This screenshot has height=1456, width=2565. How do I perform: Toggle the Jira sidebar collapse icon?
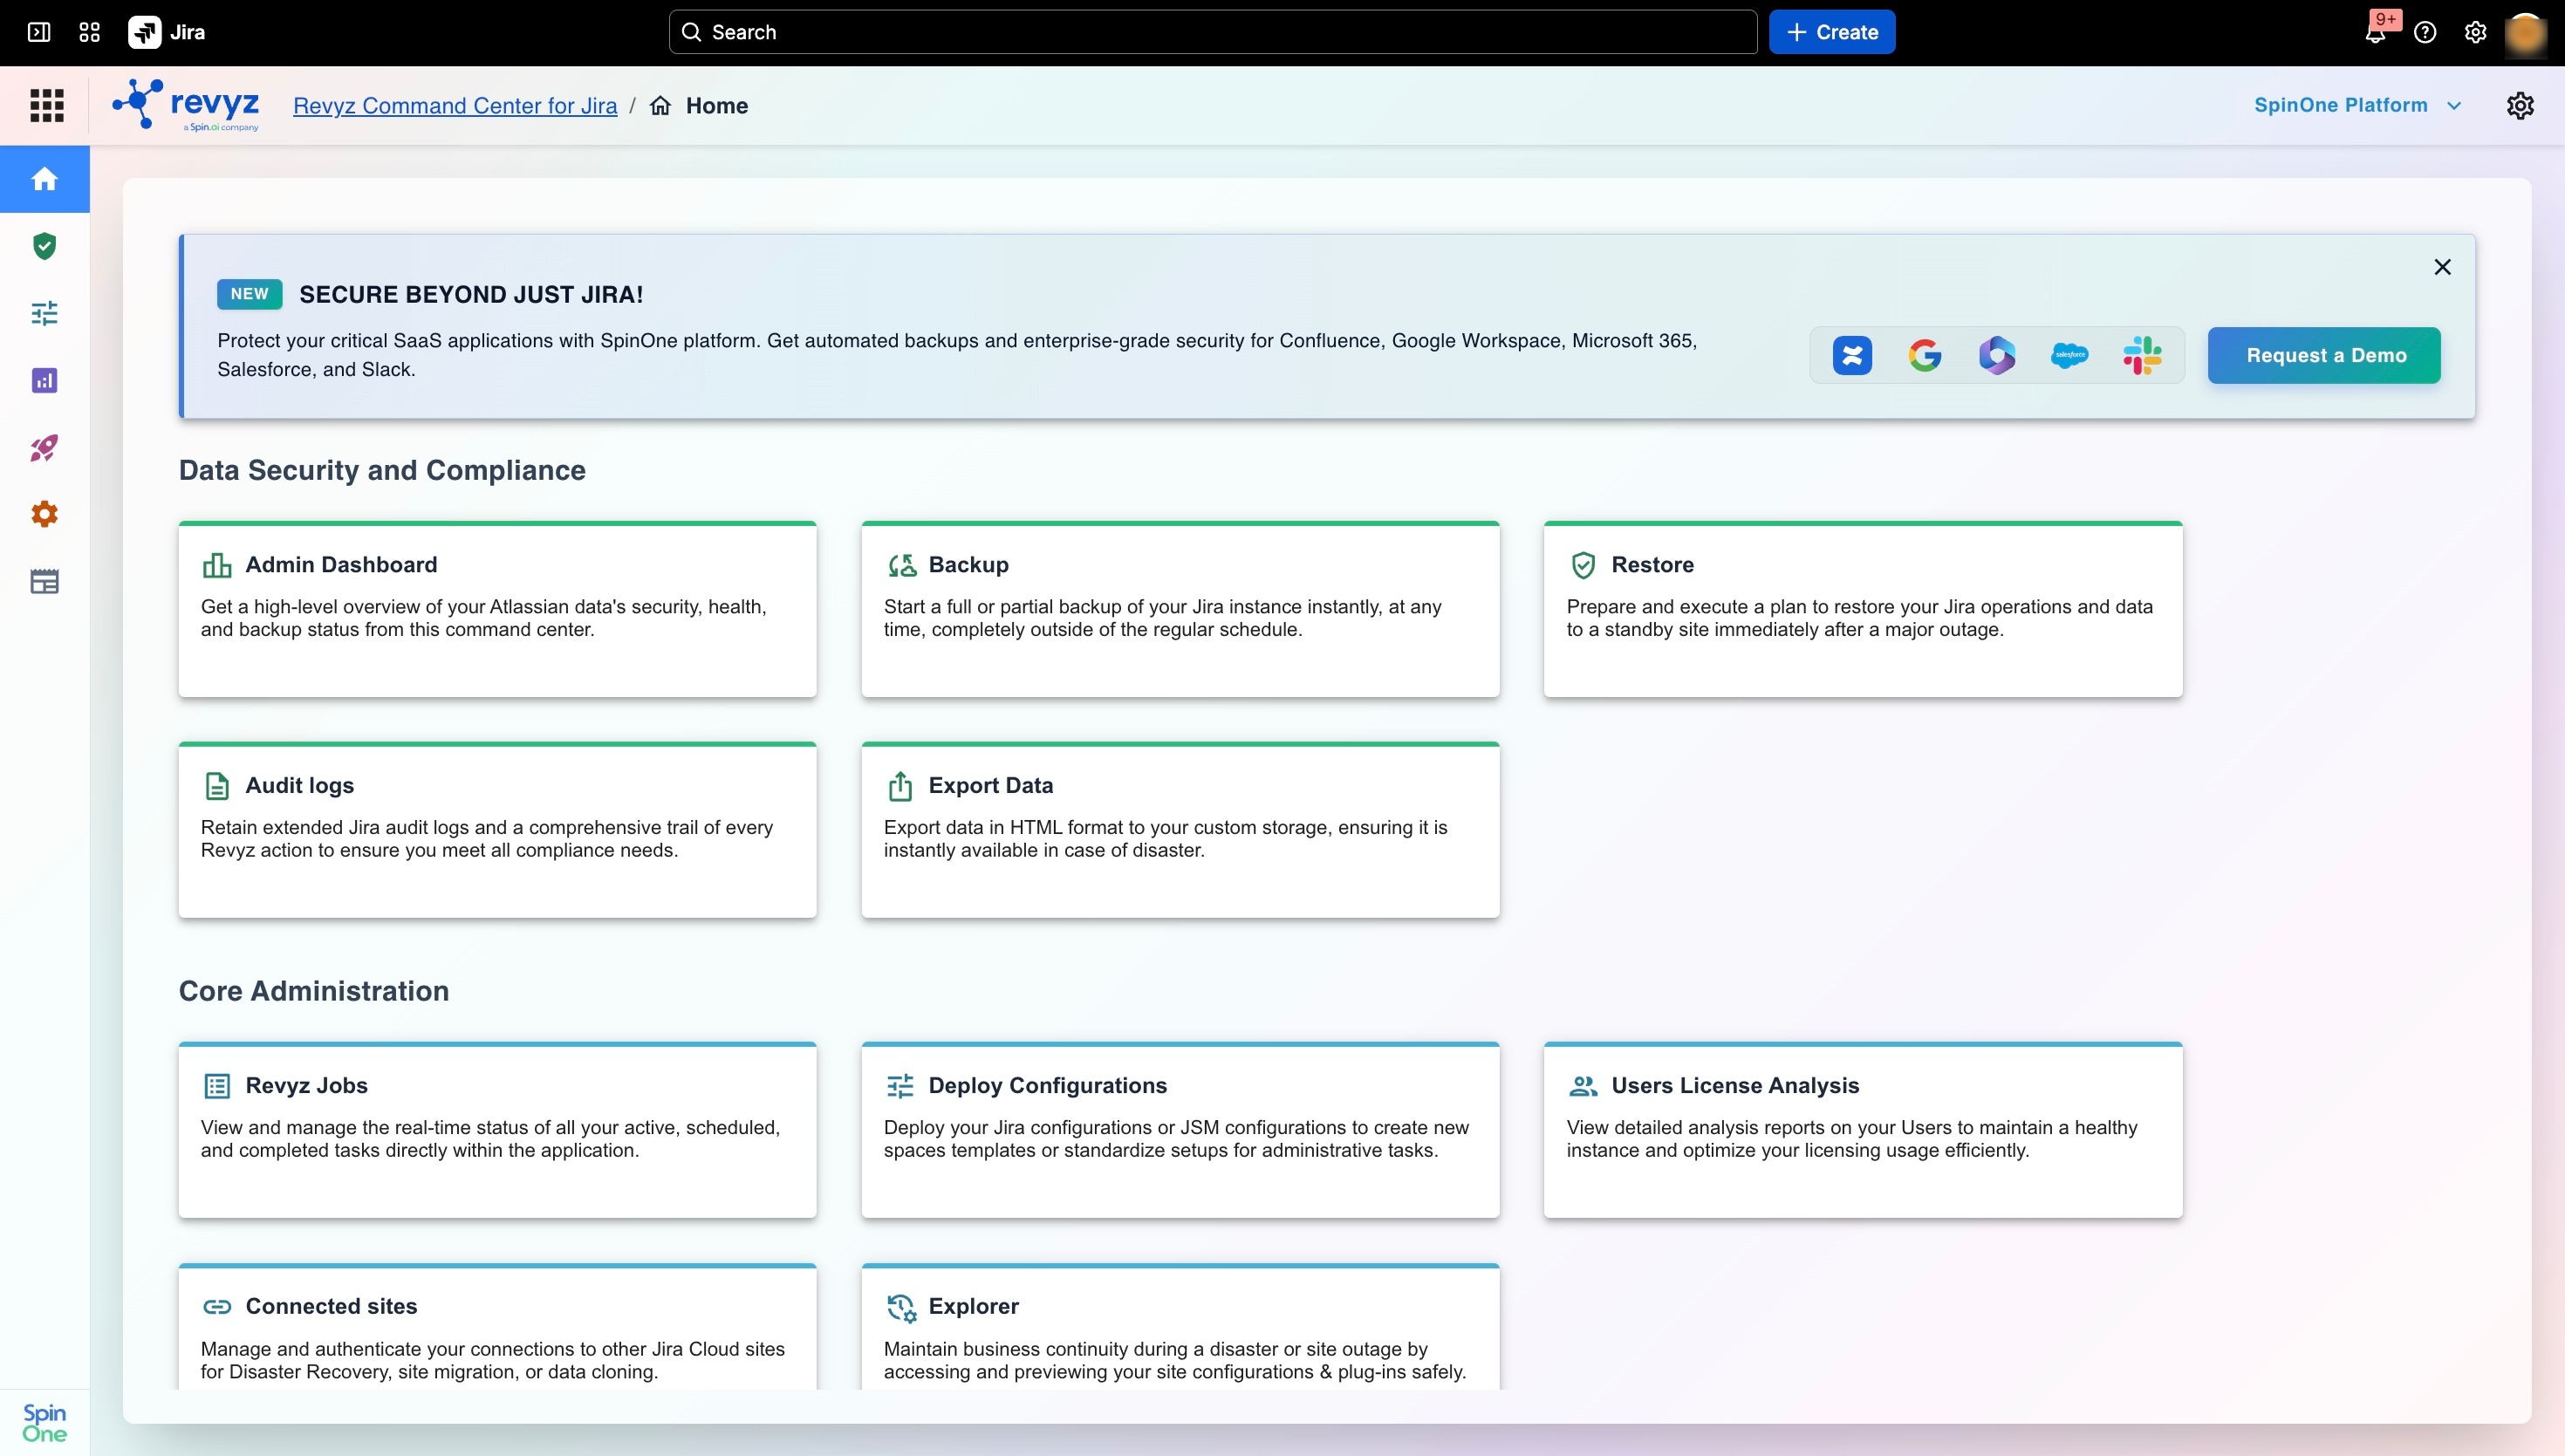click(39, 32)
